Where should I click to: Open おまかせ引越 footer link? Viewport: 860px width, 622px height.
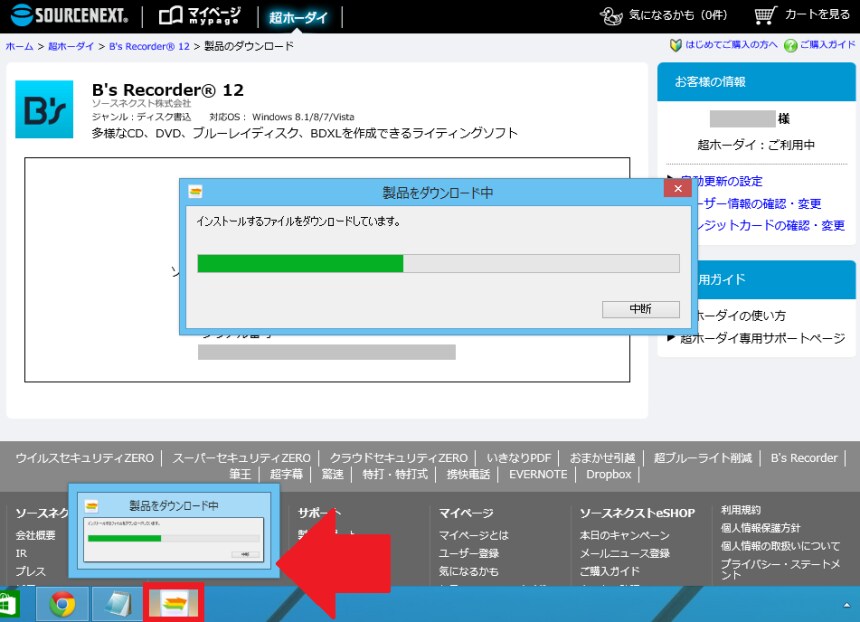pos(602,458)
